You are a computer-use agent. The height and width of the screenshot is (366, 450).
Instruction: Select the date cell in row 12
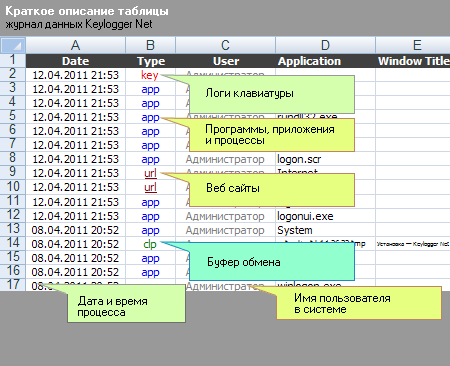[x=76, y=216]
